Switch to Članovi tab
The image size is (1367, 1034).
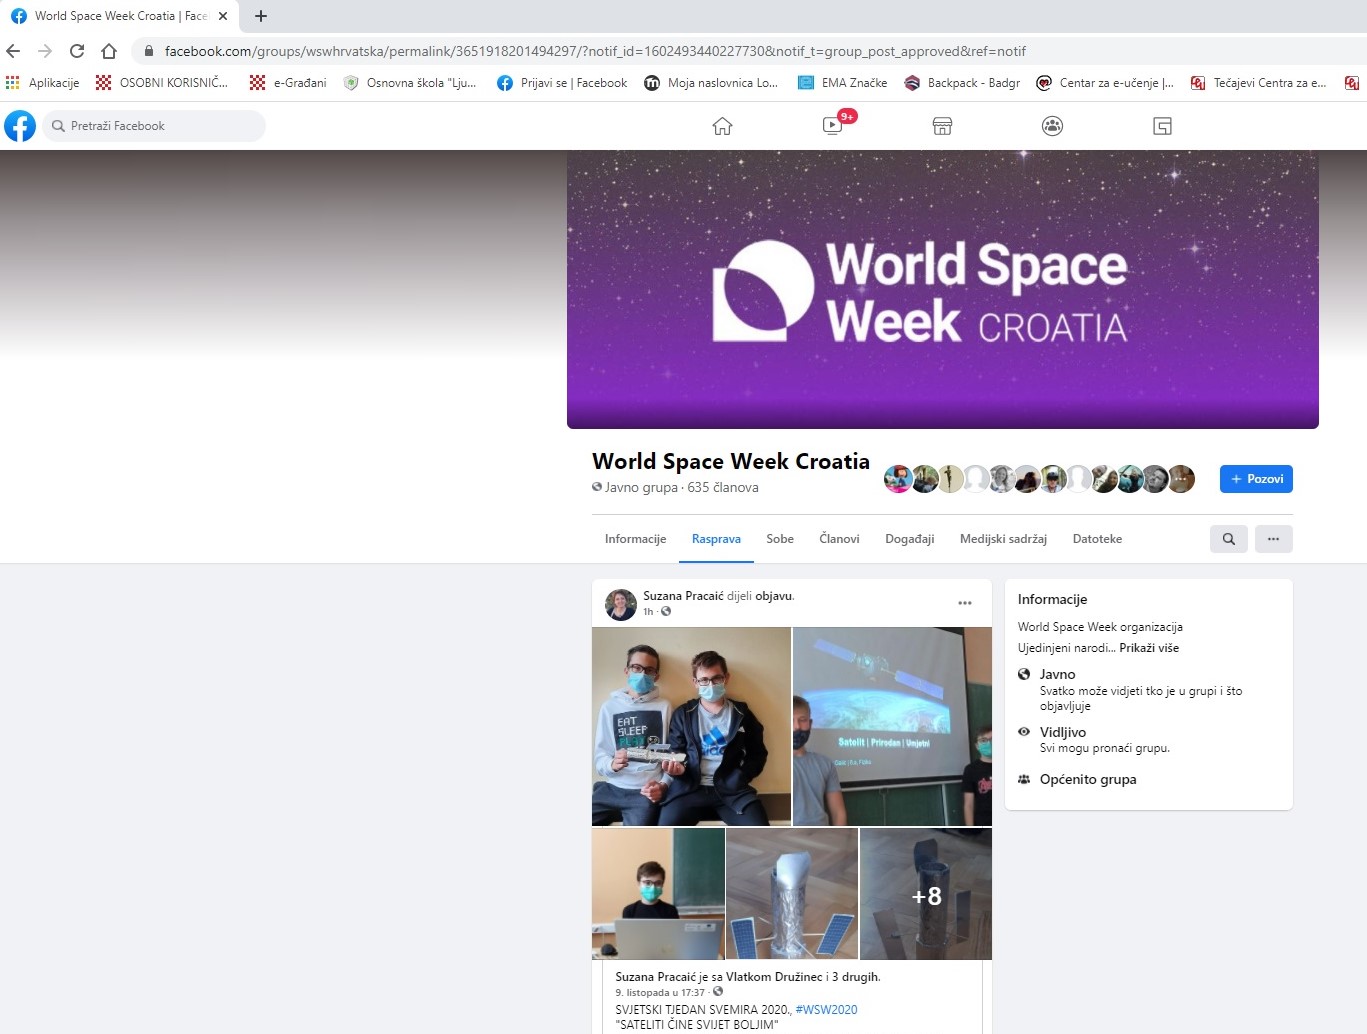tap(839, 539)
